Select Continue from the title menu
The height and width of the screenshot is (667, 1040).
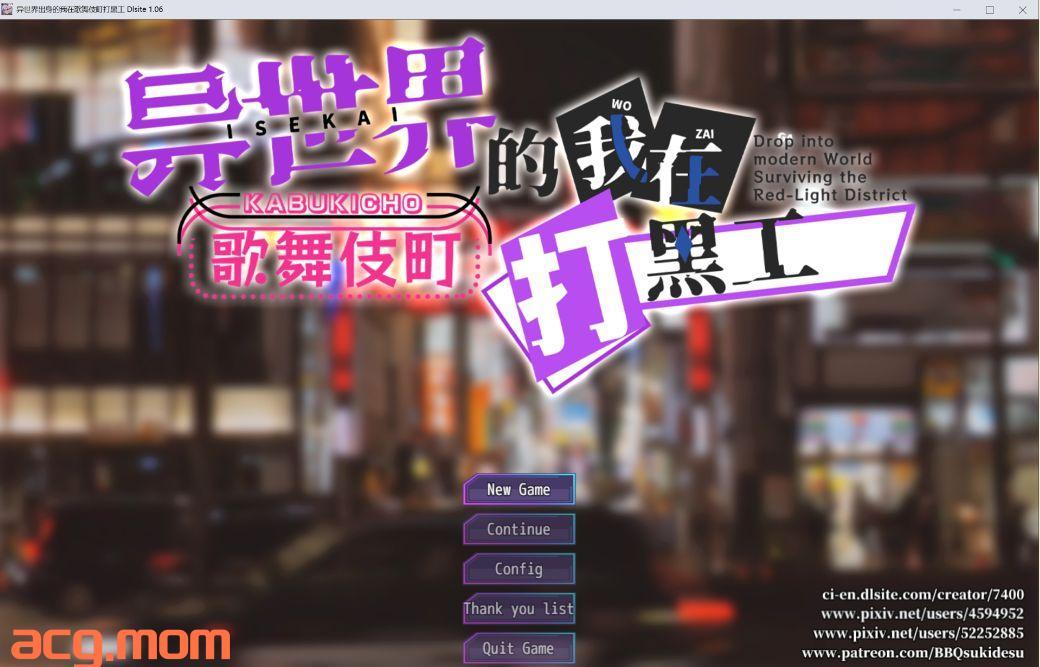pyautogui.click(x=519, y=529)
